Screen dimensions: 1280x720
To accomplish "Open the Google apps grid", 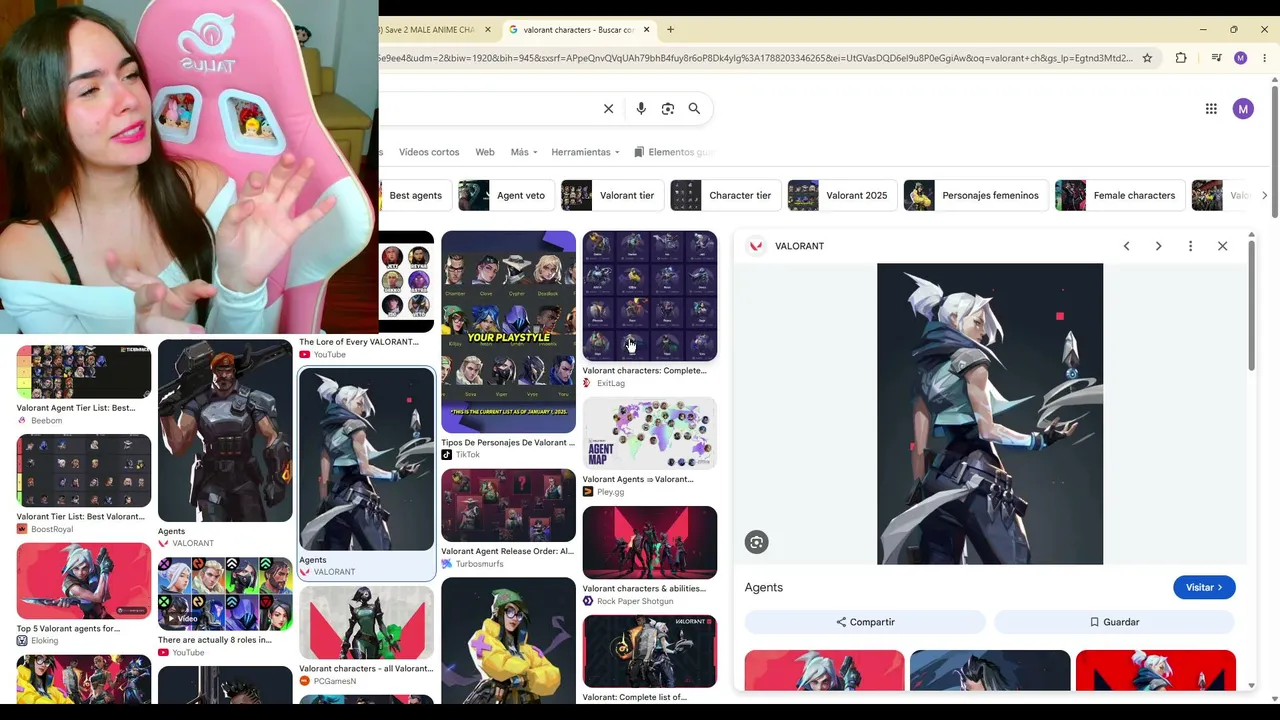I will [x=1211, y=109].
